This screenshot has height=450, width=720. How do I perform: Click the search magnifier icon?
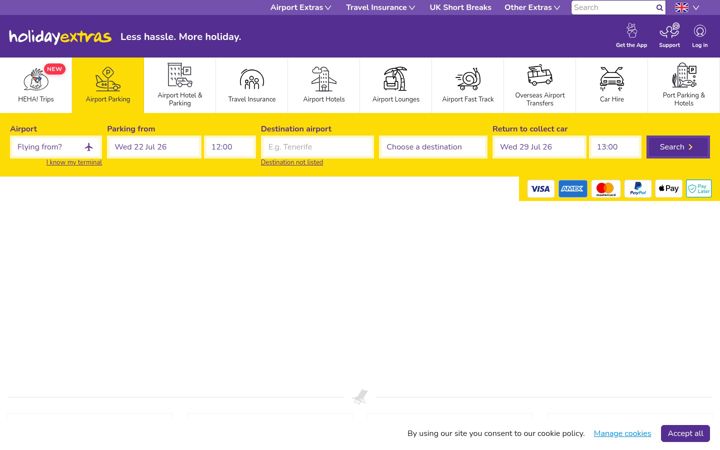(659, 7)
